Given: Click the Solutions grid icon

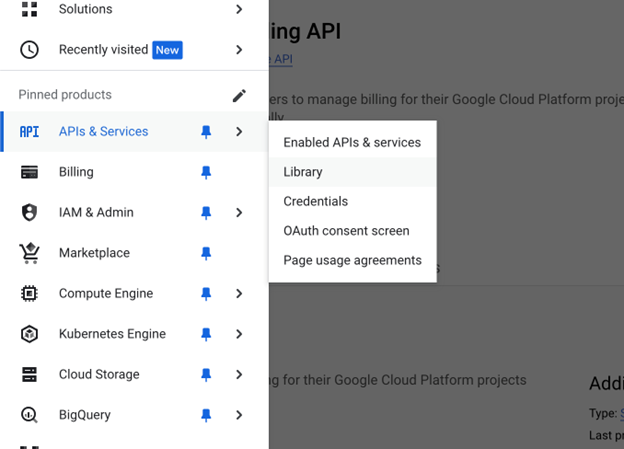Looking at the screenshot, I should pyautogui.click(x=29, y=9).
